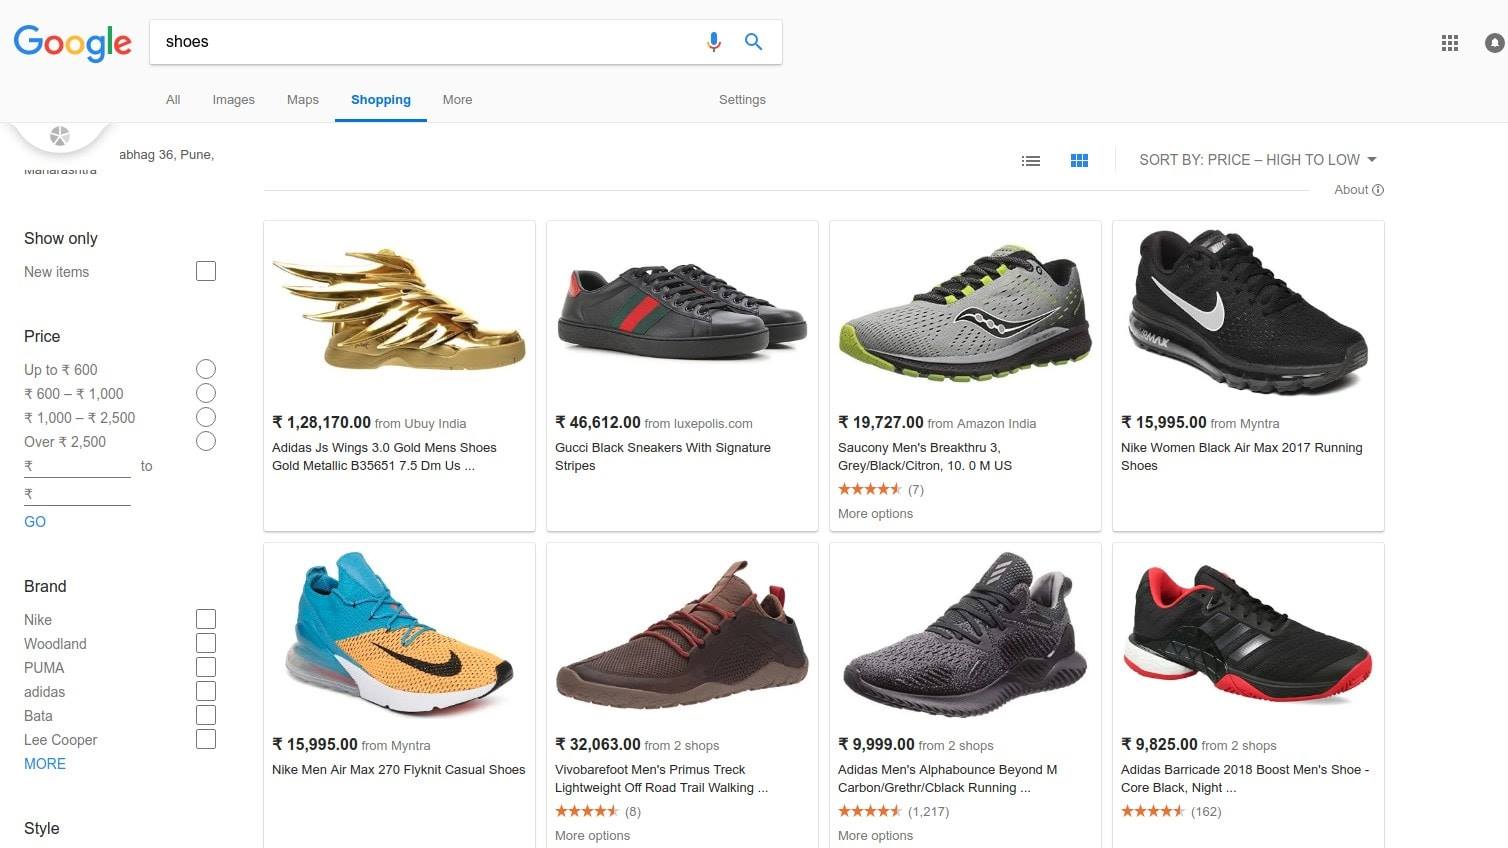The height and width of the screenshot is (848, 1508).
Task: Click the blue search magnifier icon
Action: [x=753, y=42]
